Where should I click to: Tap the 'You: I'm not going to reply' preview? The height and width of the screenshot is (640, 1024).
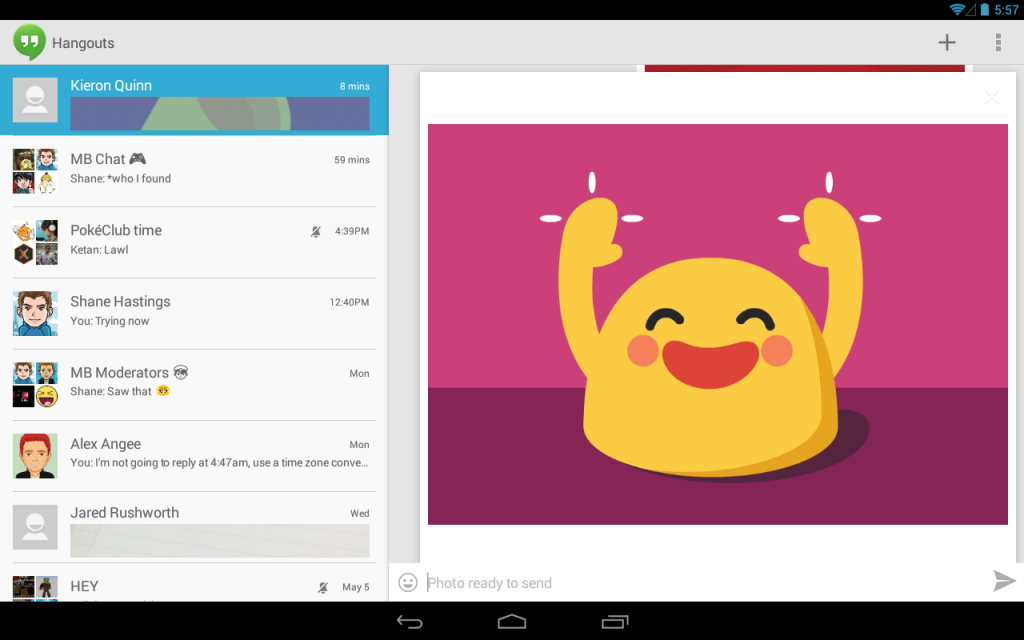point(219,462)
